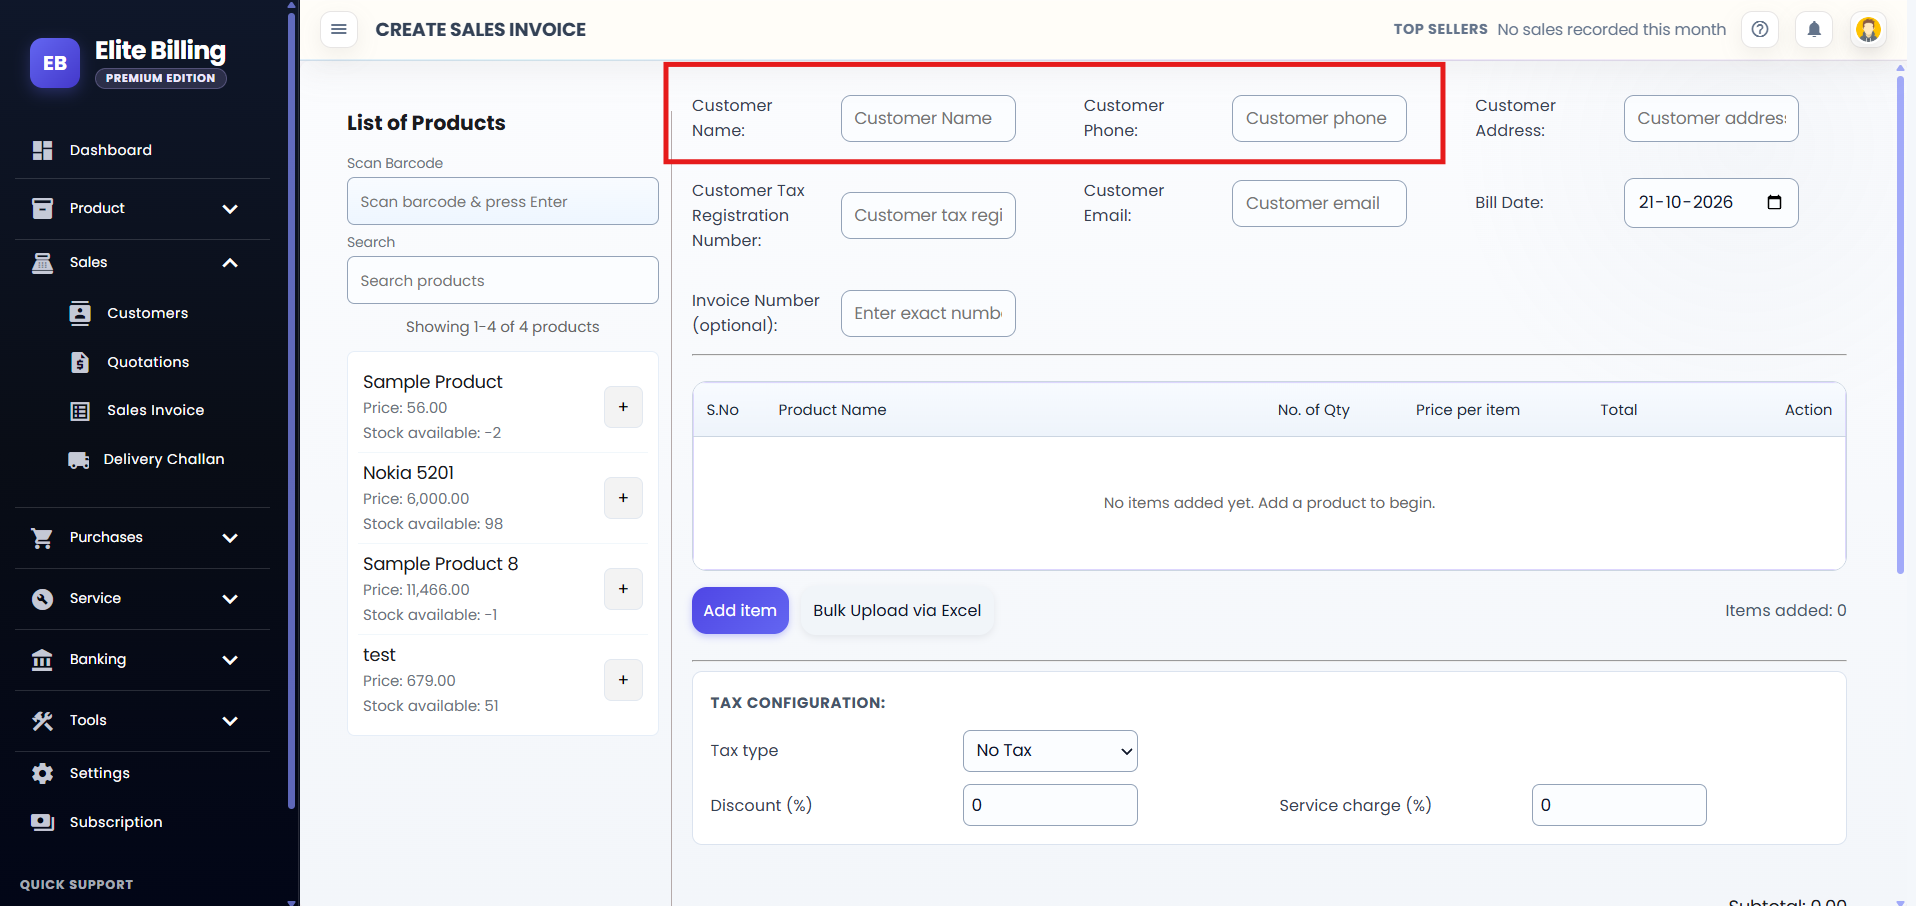The width and height of the screenshot is (1916, 906).
Task: Click the Tools icon in sidebar
Action: 42,720
